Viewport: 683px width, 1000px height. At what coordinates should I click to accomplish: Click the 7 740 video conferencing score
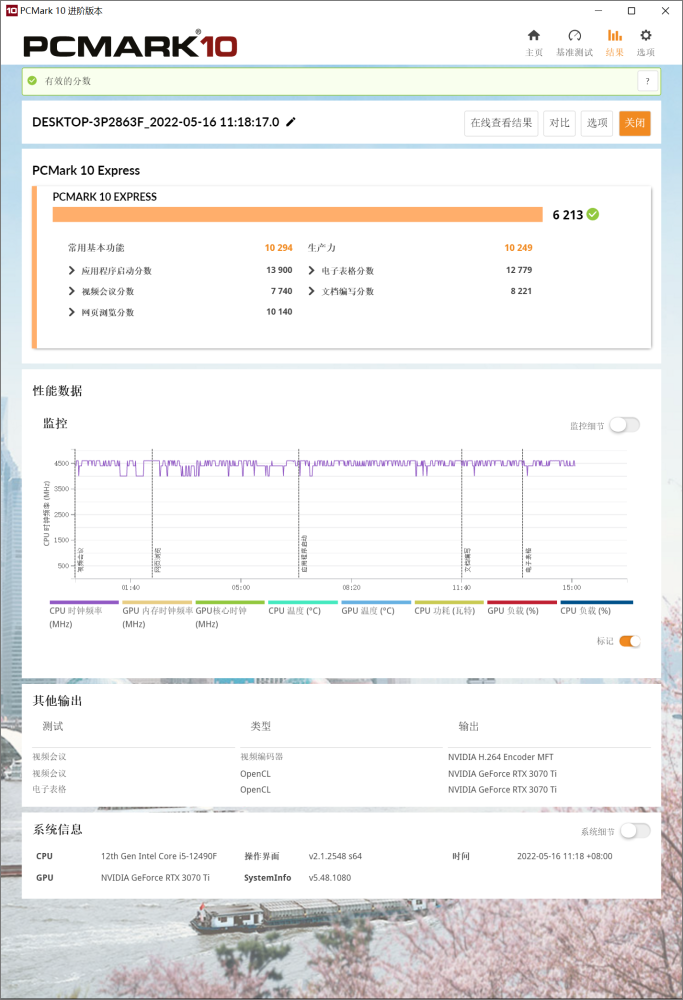click(x=281, y=291)
